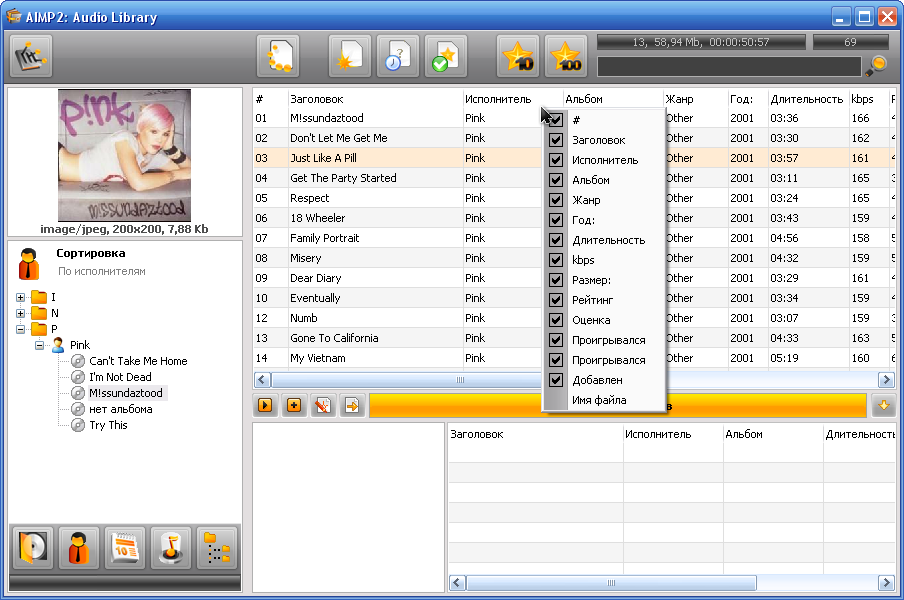The width and height of the screenshot is (904, 600).
Task: Select the track Get The Party Started
Action: tap(343, 178)
